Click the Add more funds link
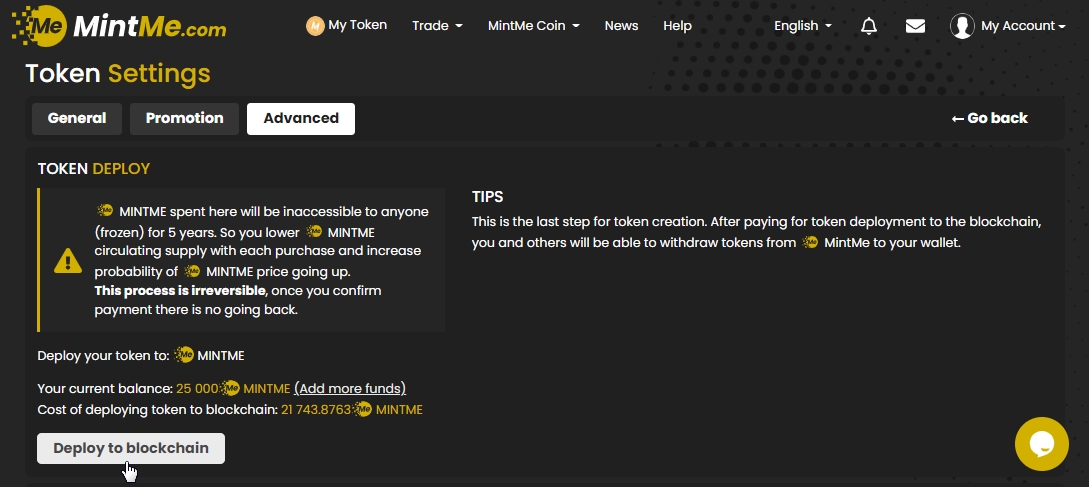The image size is (1089, 487). 350,388
